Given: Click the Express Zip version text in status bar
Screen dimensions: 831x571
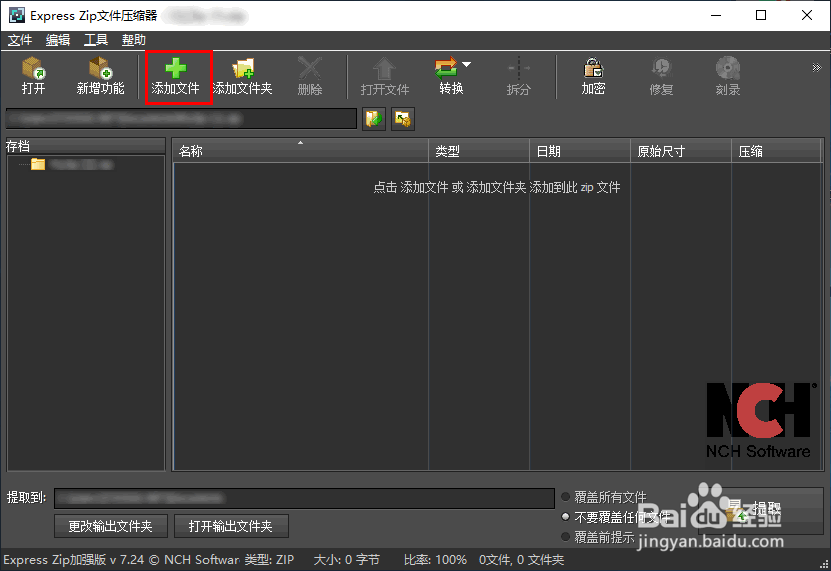Looking at the screenshot, I should 121,560.
